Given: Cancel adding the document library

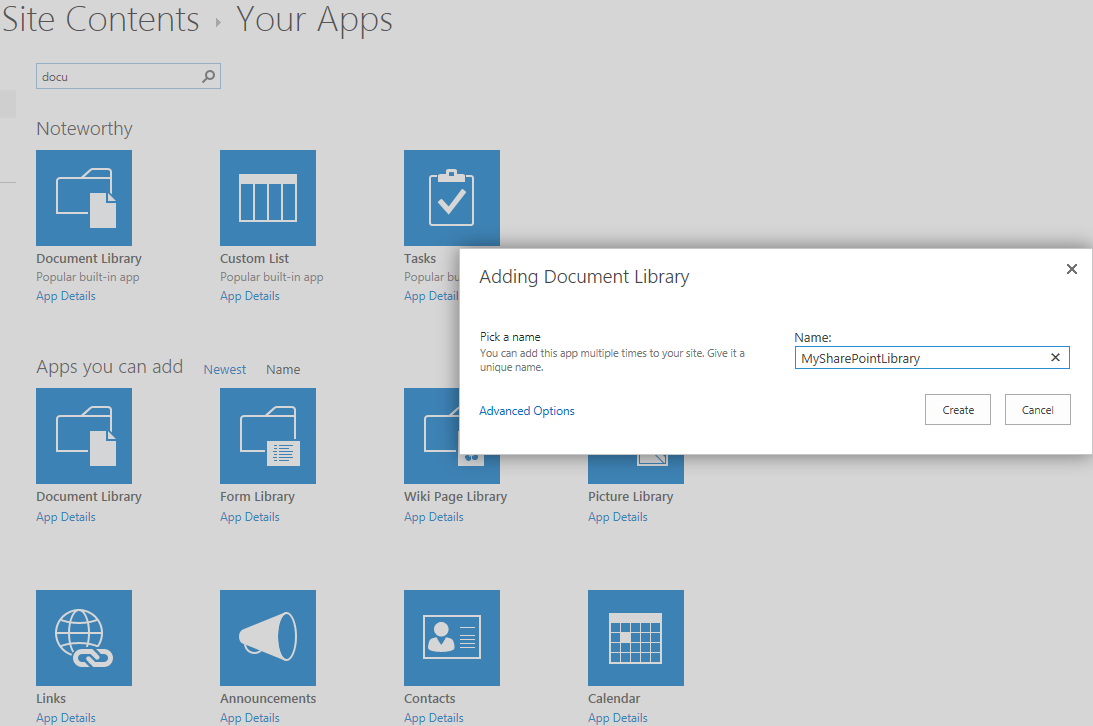Looking at the screenshot, I should pos(1037,410).
